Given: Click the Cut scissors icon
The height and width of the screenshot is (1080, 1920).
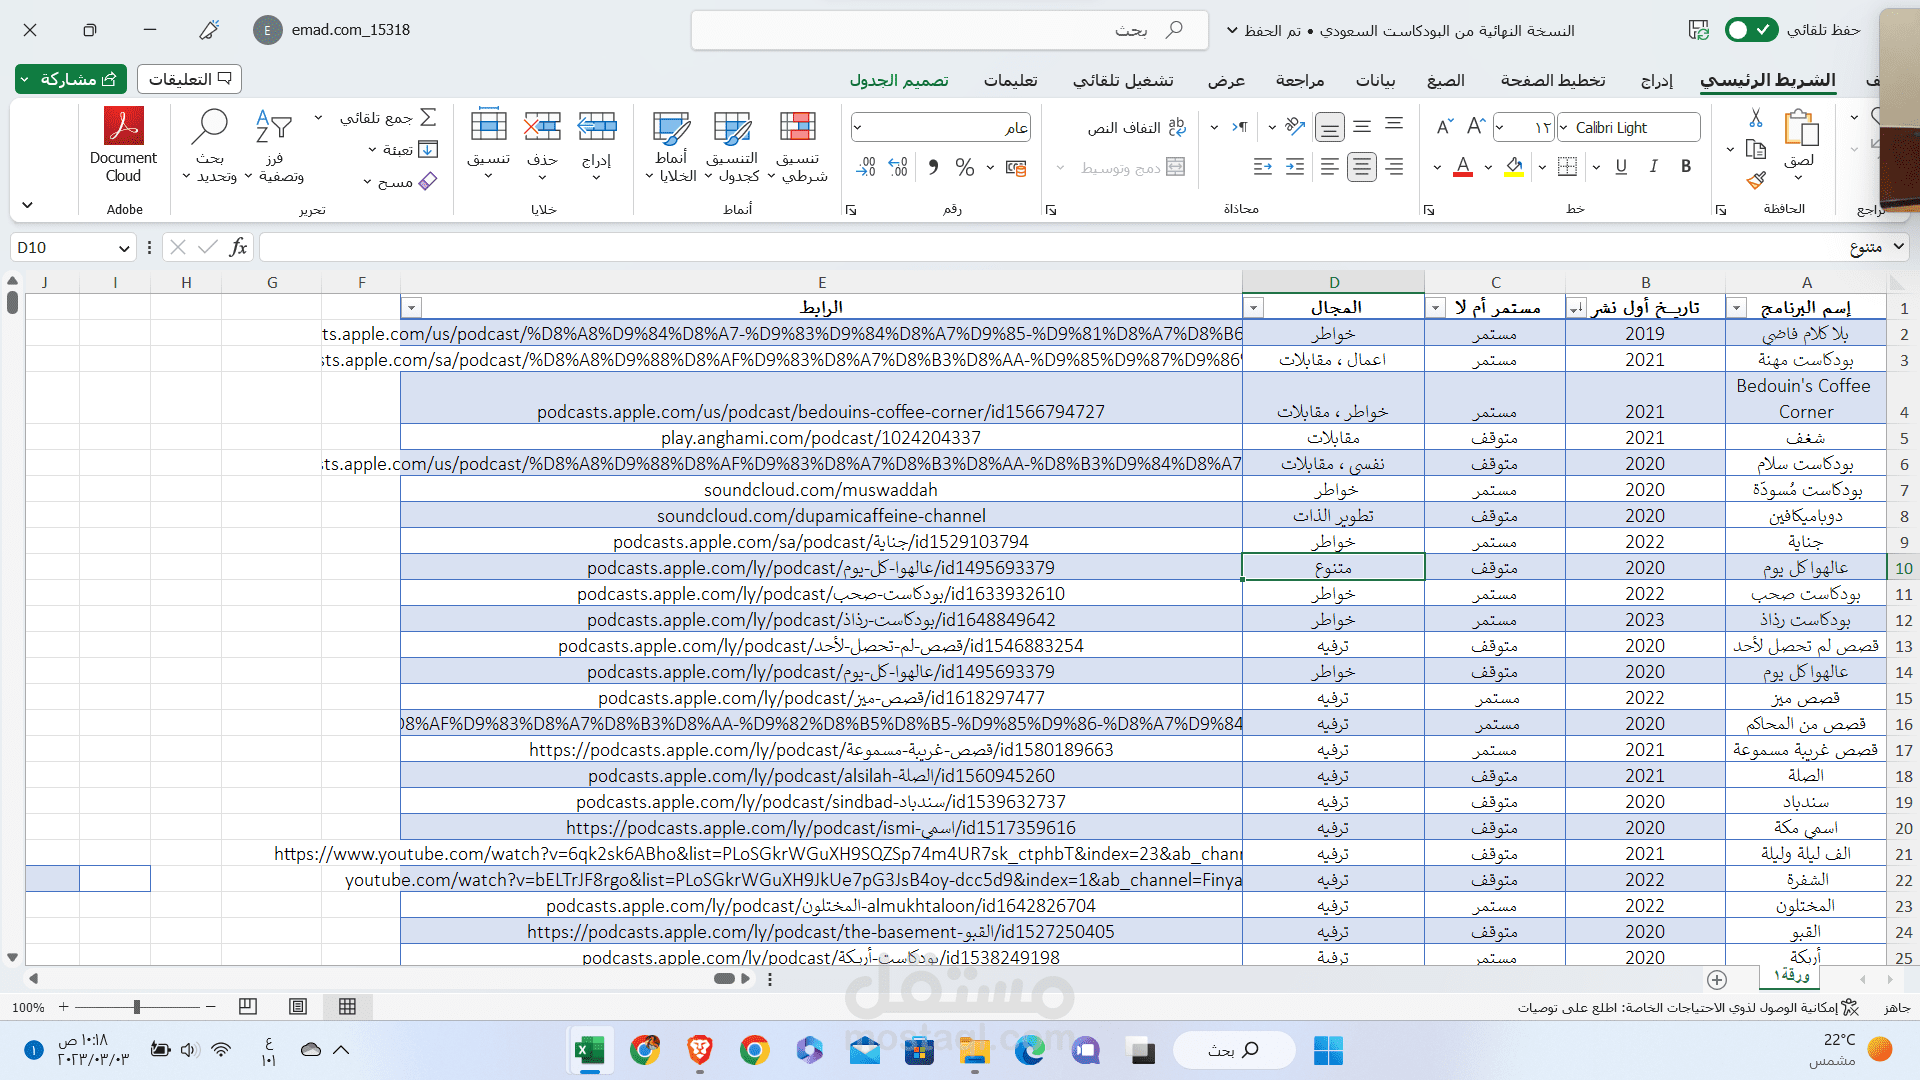Looking at the screenshot, I should (x=1756, y=118).
